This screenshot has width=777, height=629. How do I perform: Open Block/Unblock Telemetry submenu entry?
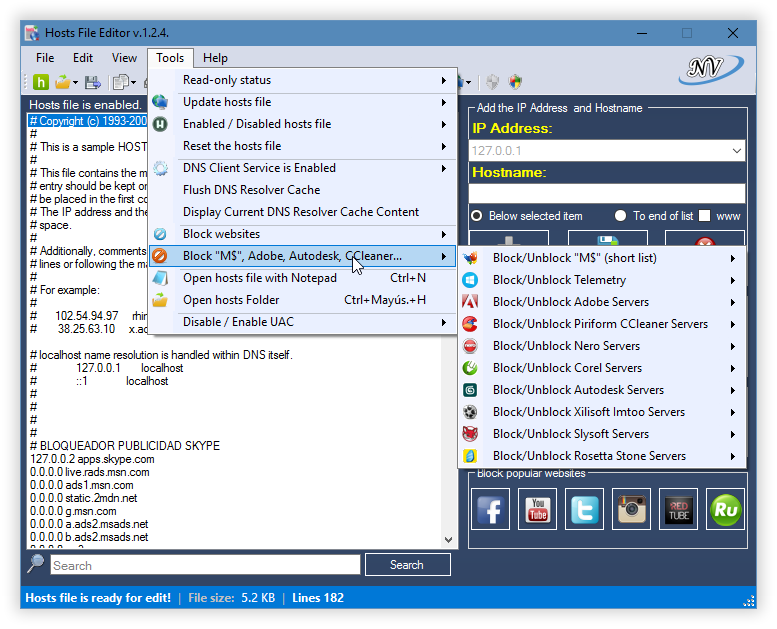tap(602, 280)
